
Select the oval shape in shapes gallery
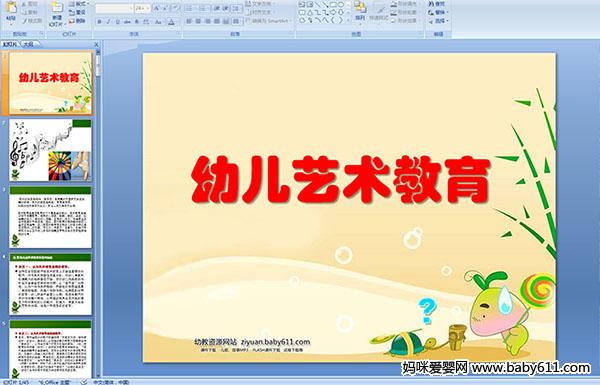pos(341,5)
